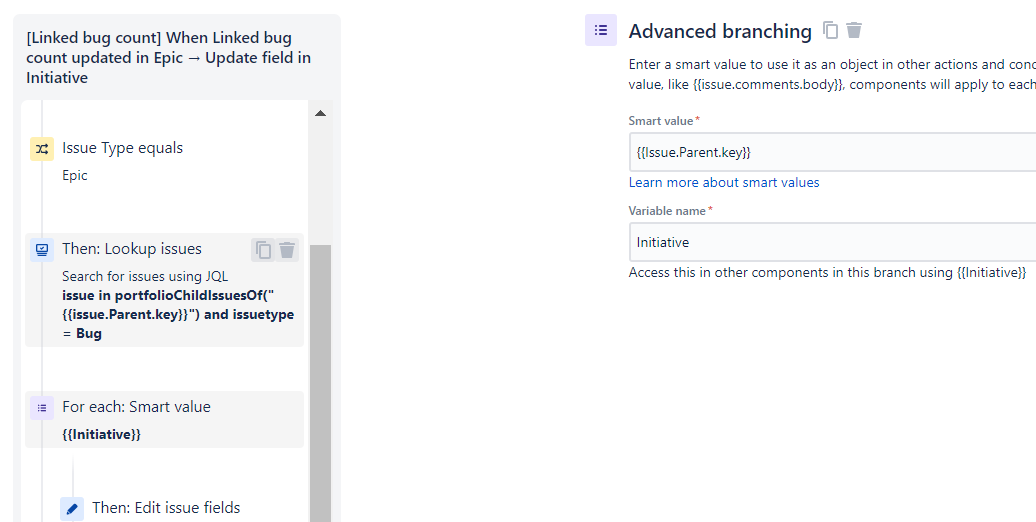The image size is (1036, 522).
Task: Click the For each branch icon
Action: pos(42,408)
